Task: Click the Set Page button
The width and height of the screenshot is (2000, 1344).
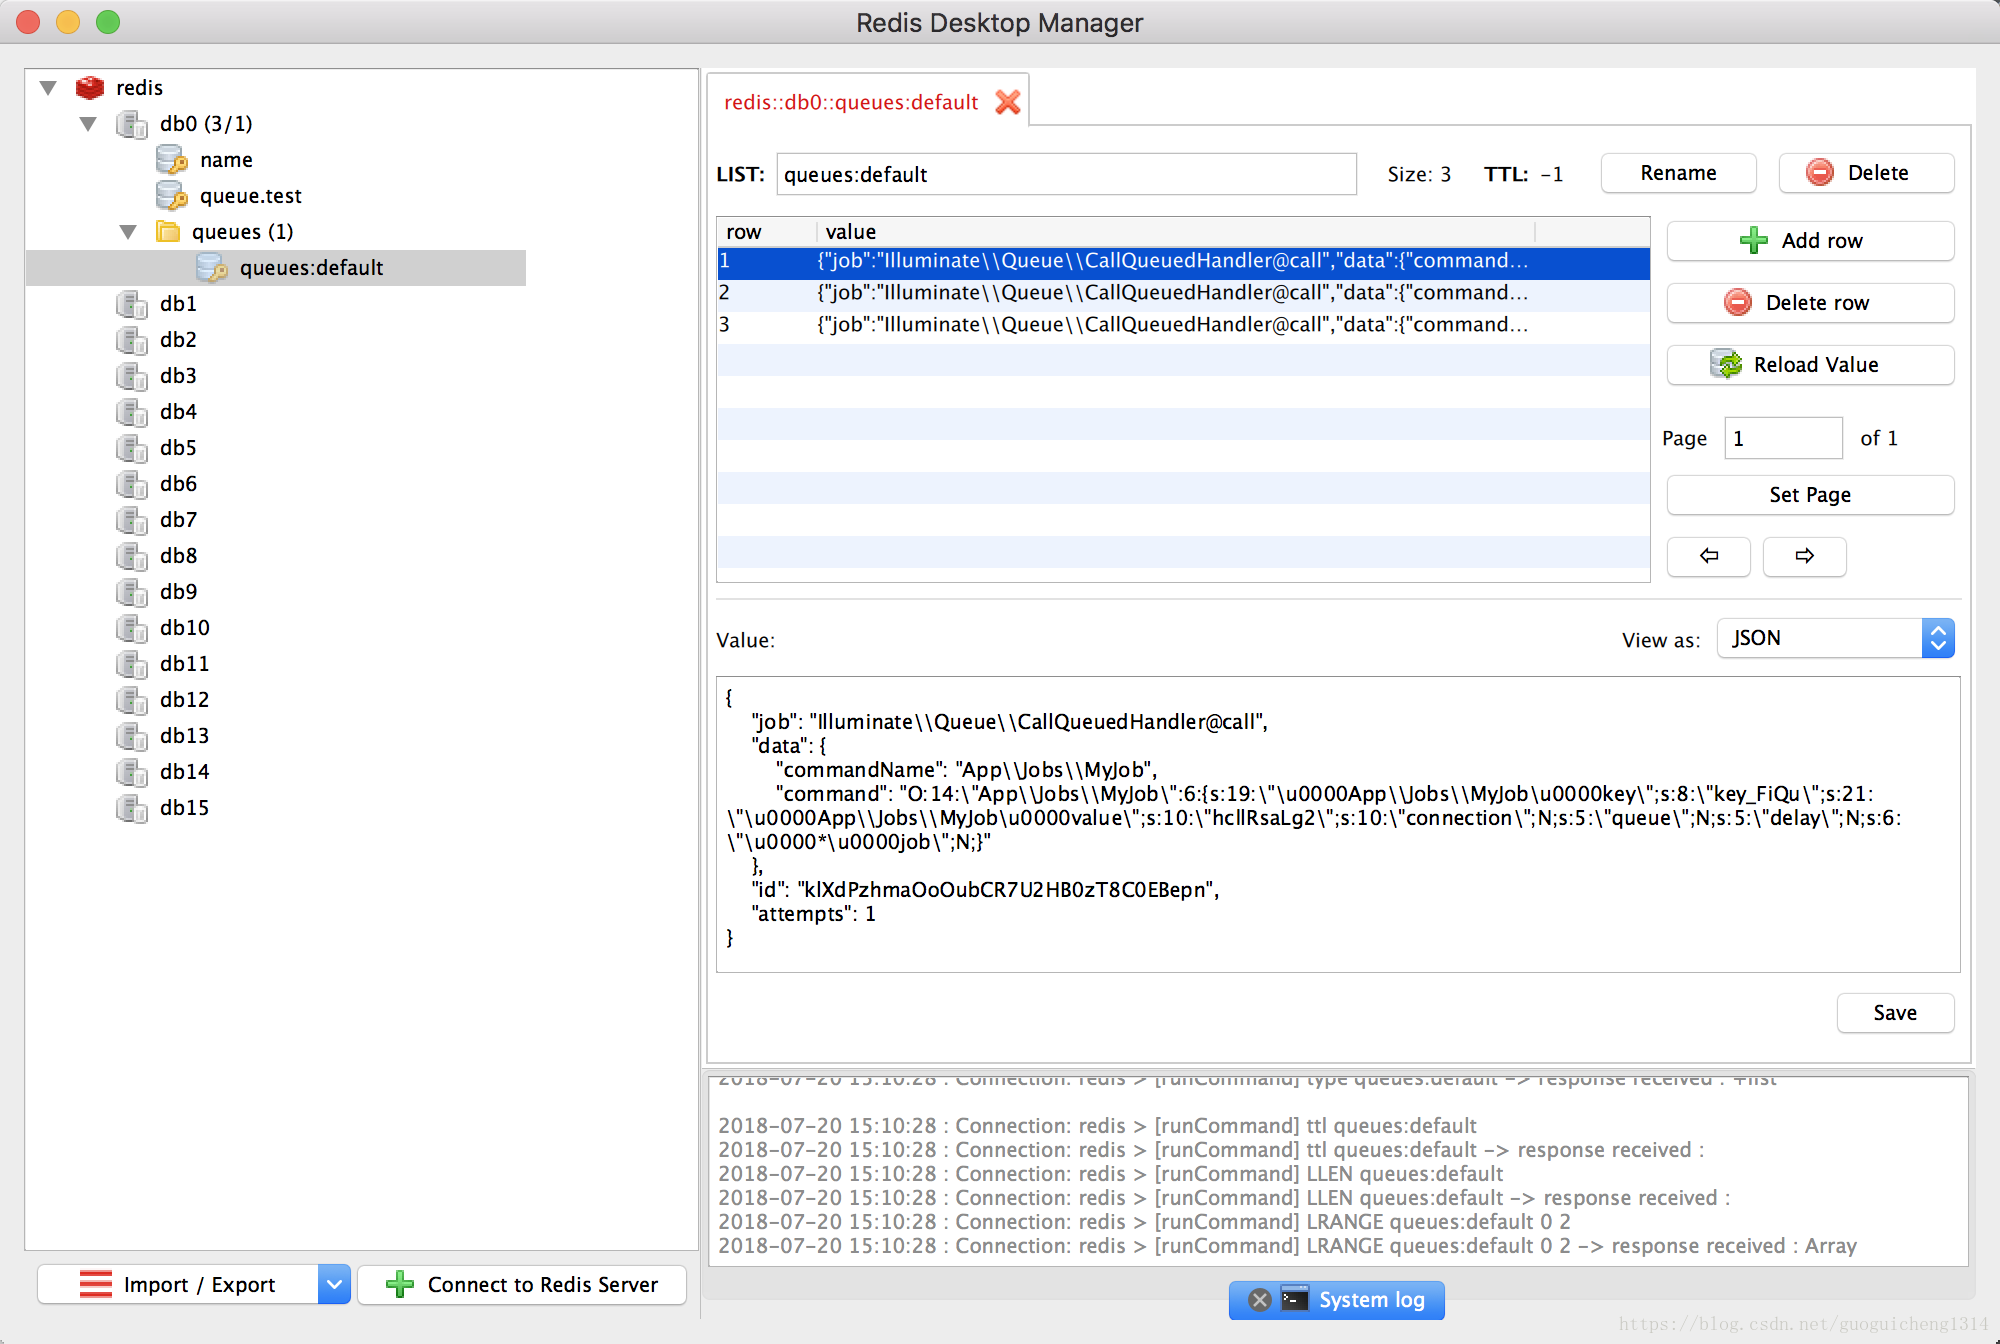Action: point(1810,495)
